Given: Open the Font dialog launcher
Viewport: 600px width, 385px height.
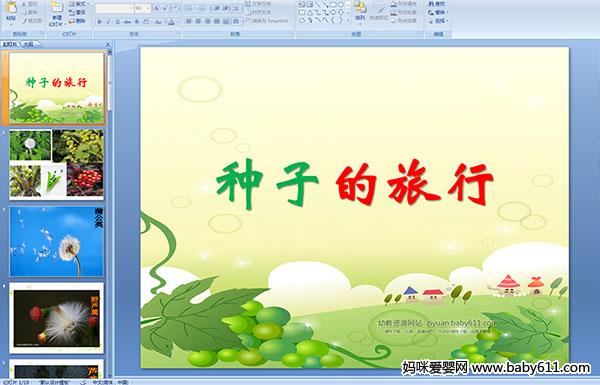Looking at the screenshot, I should (x=178, y=34).
